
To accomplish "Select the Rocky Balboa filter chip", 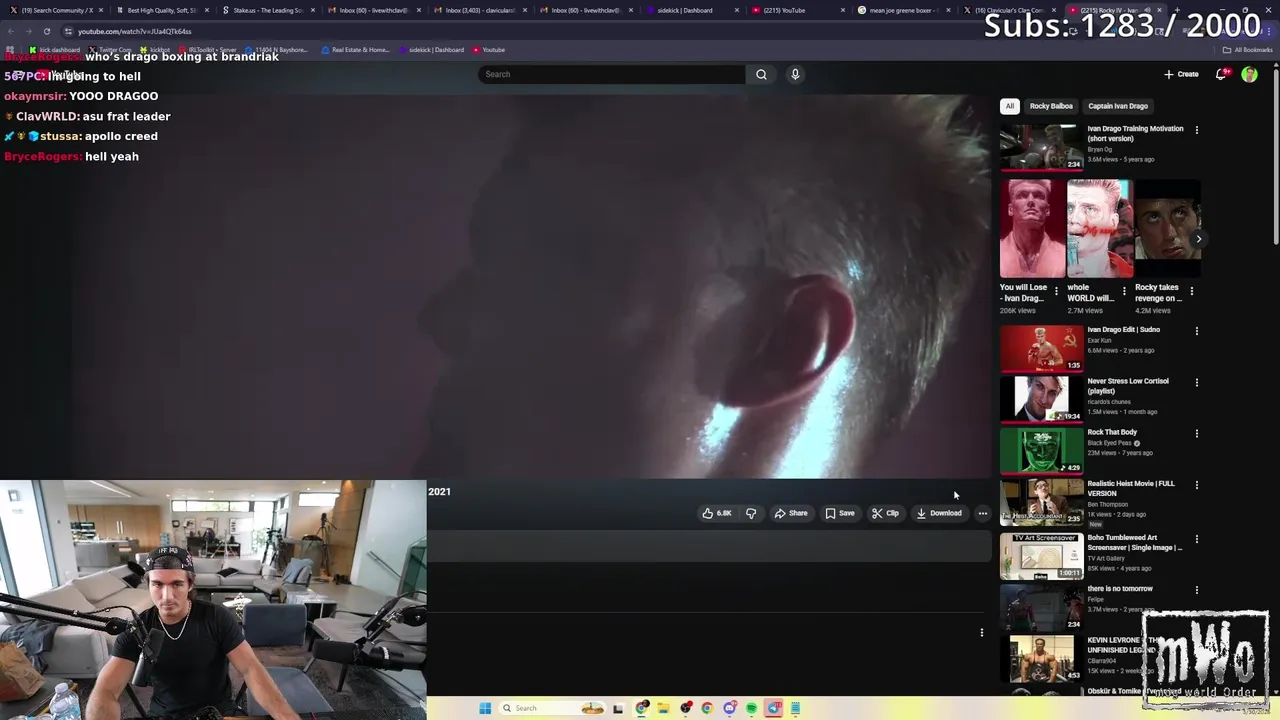I will point(1051,106).
